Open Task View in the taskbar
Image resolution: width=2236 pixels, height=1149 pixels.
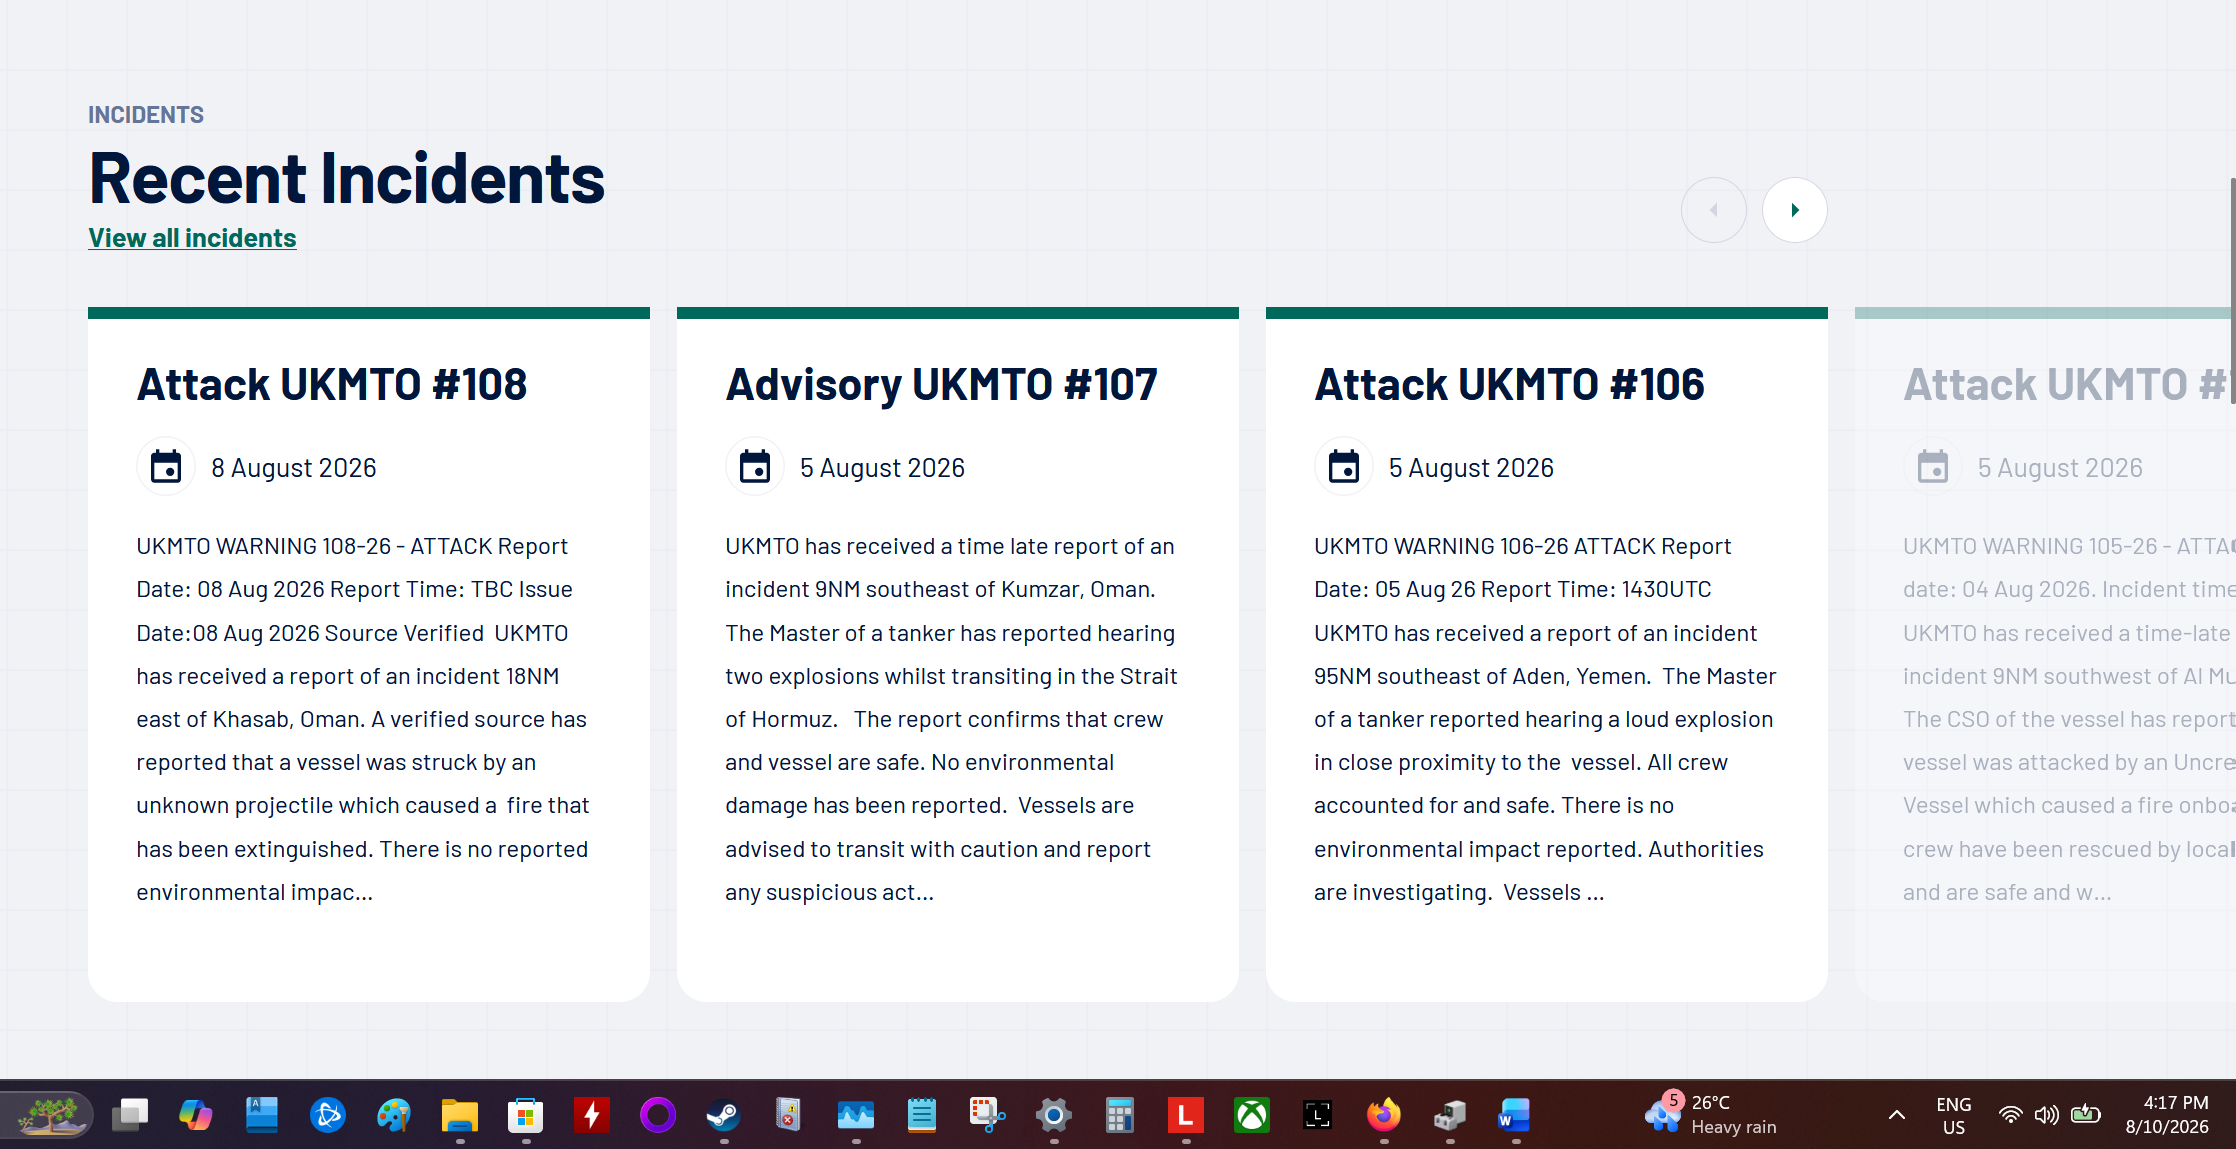(x=130, y=1115)
